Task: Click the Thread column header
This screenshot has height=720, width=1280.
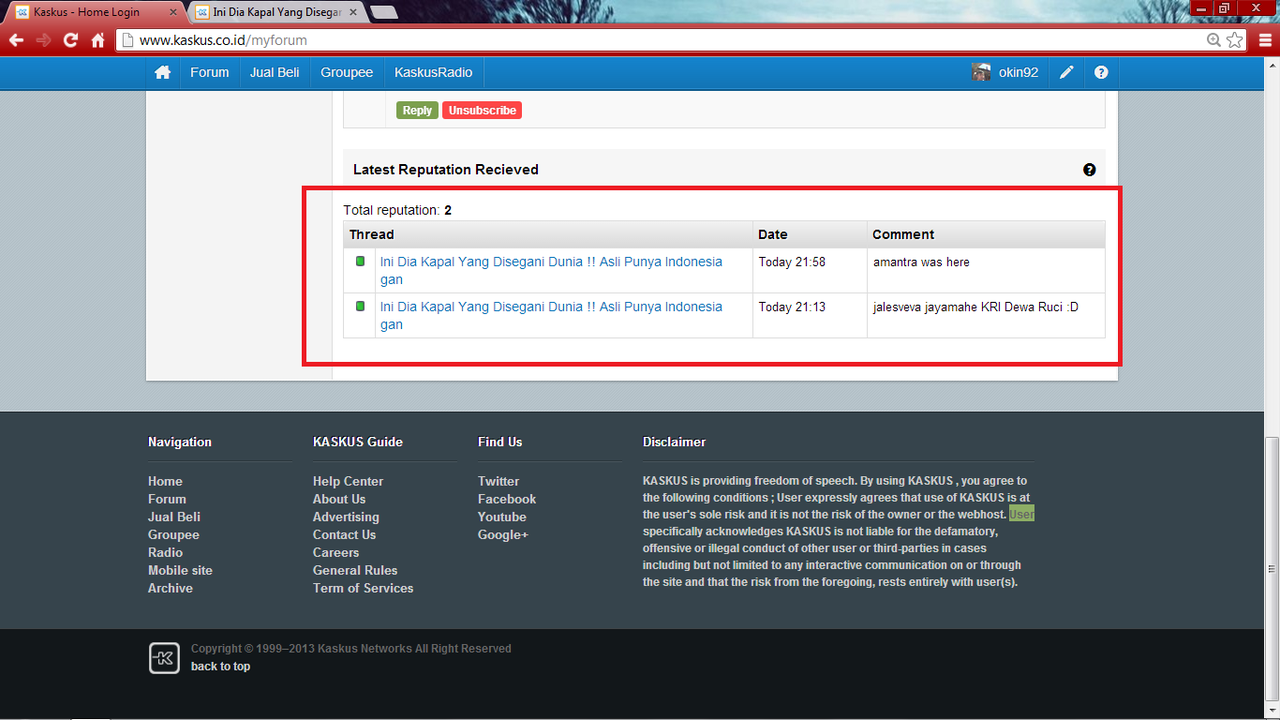Action: (548, 234)
